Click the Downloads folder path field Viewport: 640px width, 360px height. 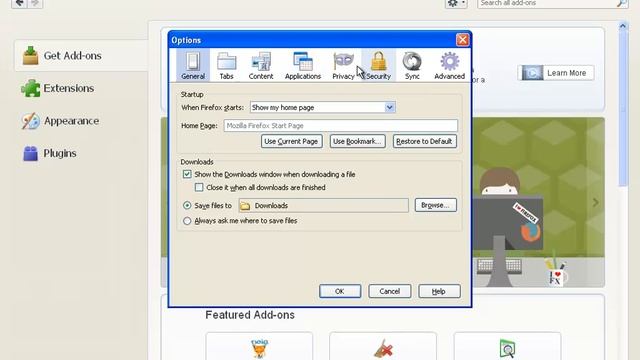(323, 205)
